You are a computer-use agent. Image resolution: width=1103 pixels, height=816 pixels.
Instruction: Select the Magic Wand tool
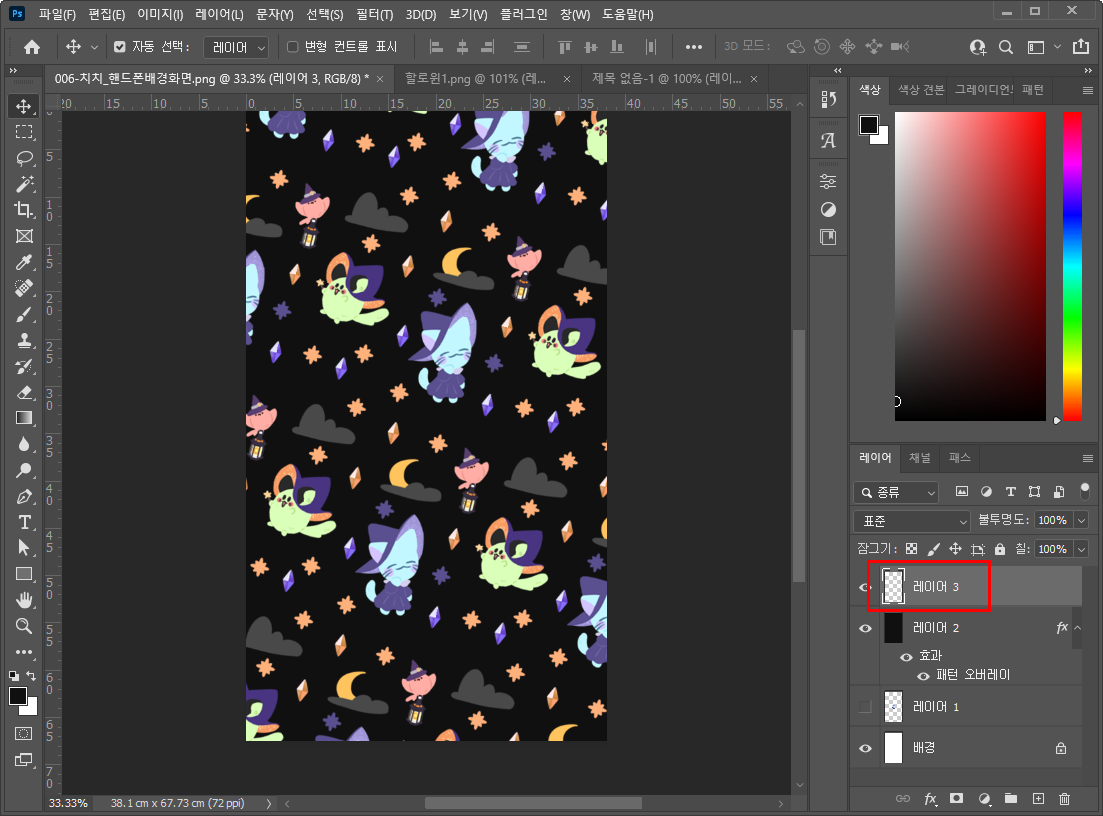coord(24,184)
